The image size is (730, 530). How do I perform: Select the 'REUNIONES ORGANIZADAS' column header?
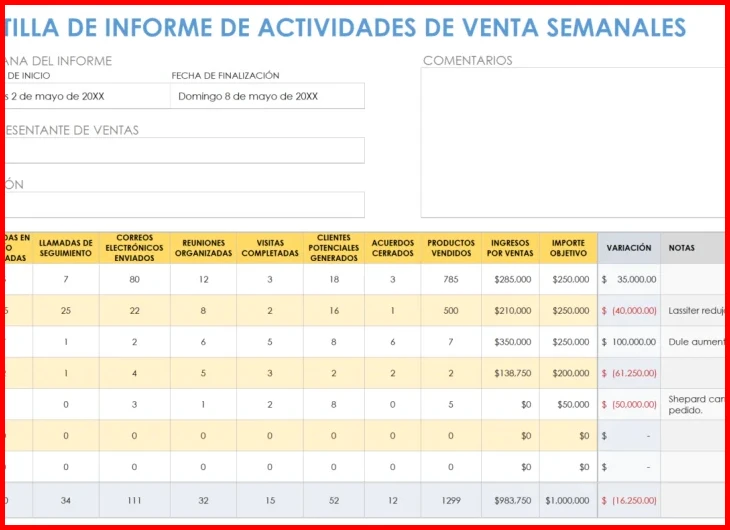[x=203, y=248]
